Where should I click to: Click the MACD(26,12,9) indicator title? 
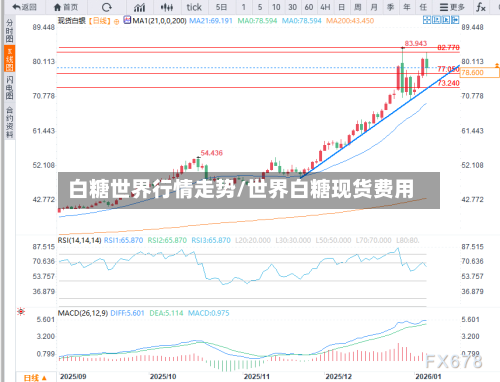(x=83, y=313)
